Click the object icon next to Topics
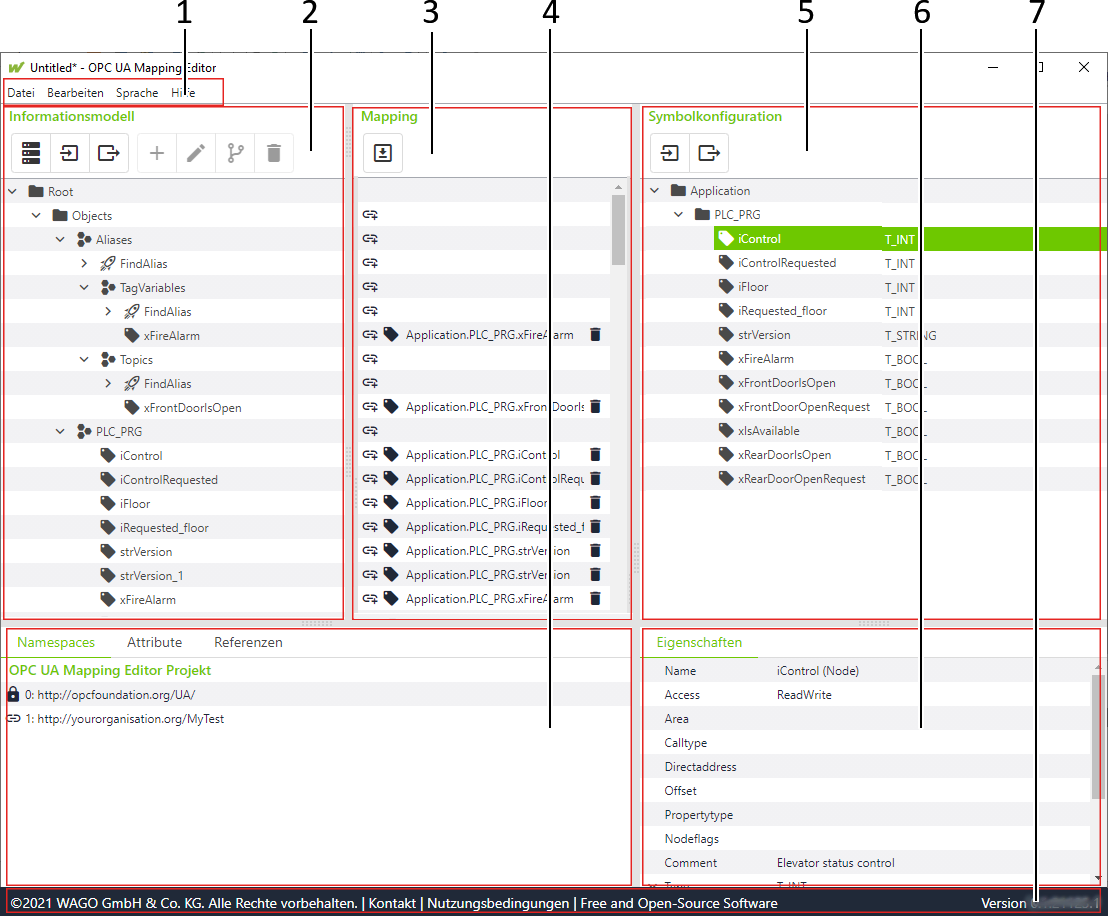 [108, 360]
